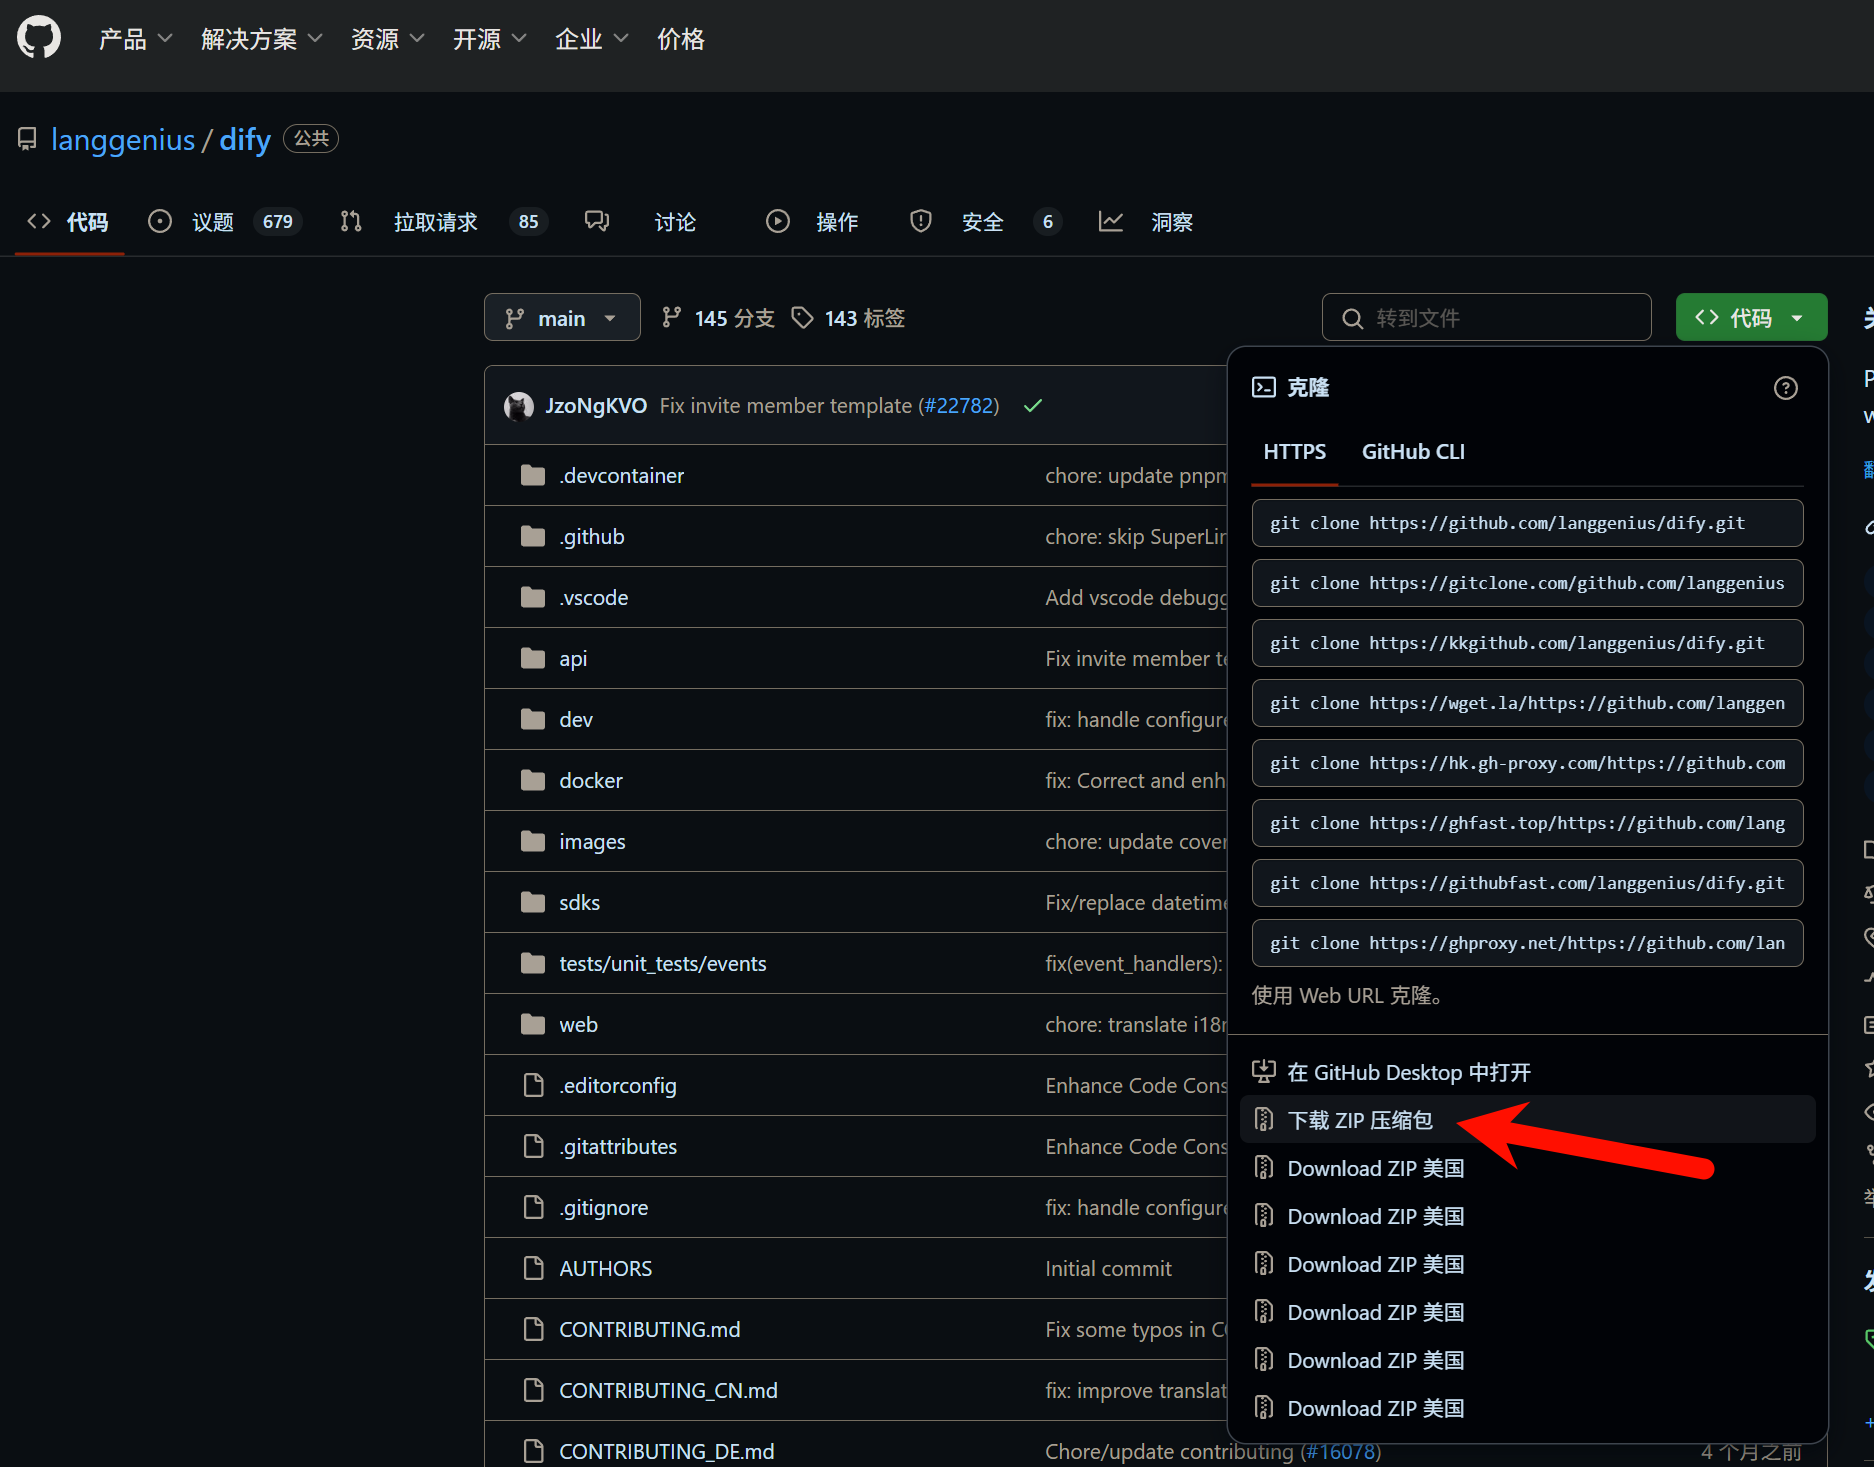Select the HTTPS clone tab
This screenshot has width=1874, height=1467.
(1295, 452)
